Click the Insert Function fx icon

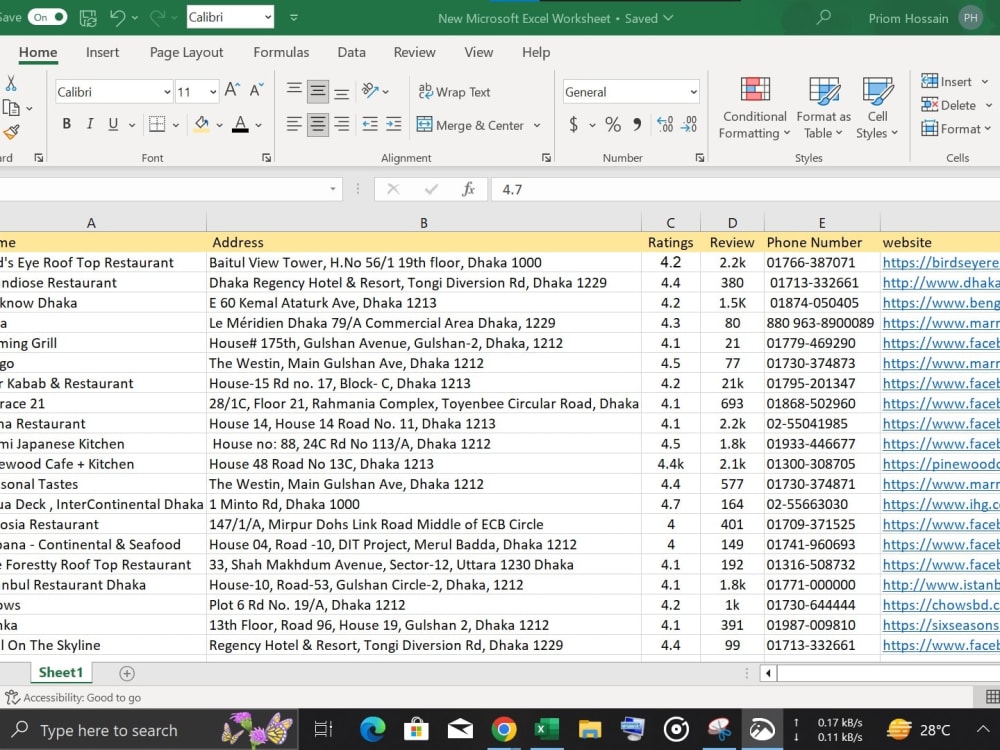(469, 189)
